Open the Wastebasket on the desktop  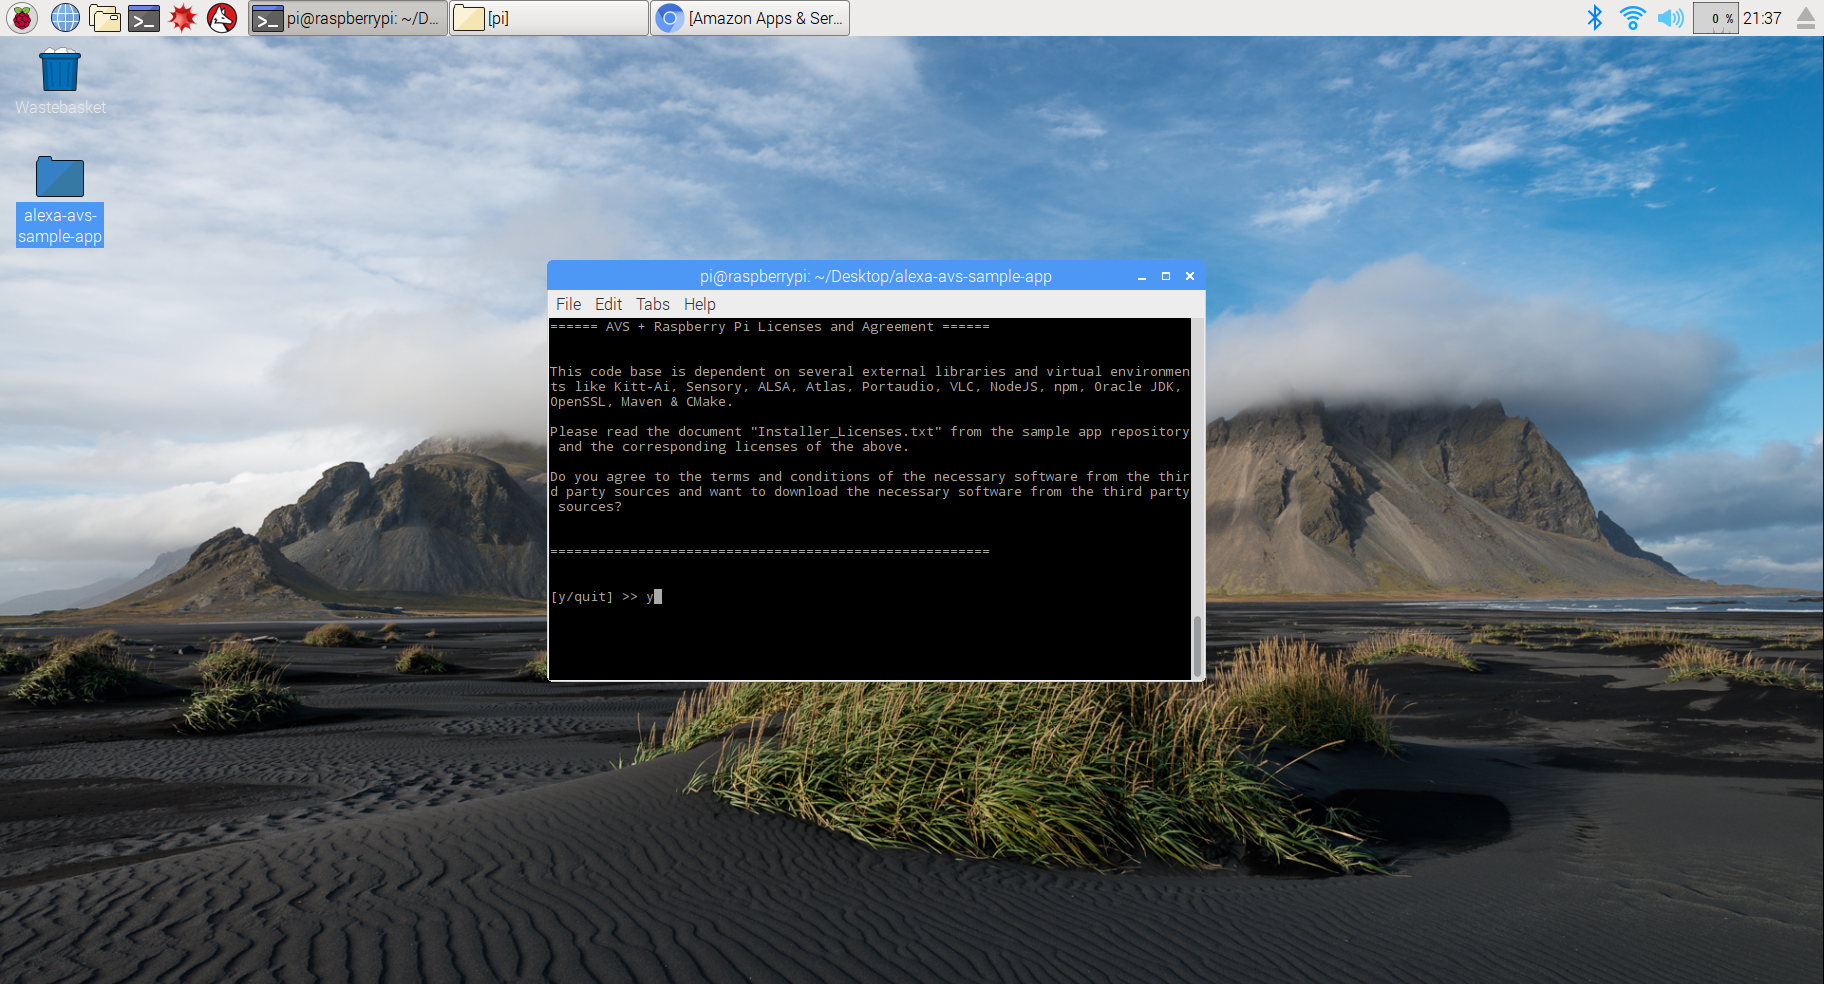(59, 70)
